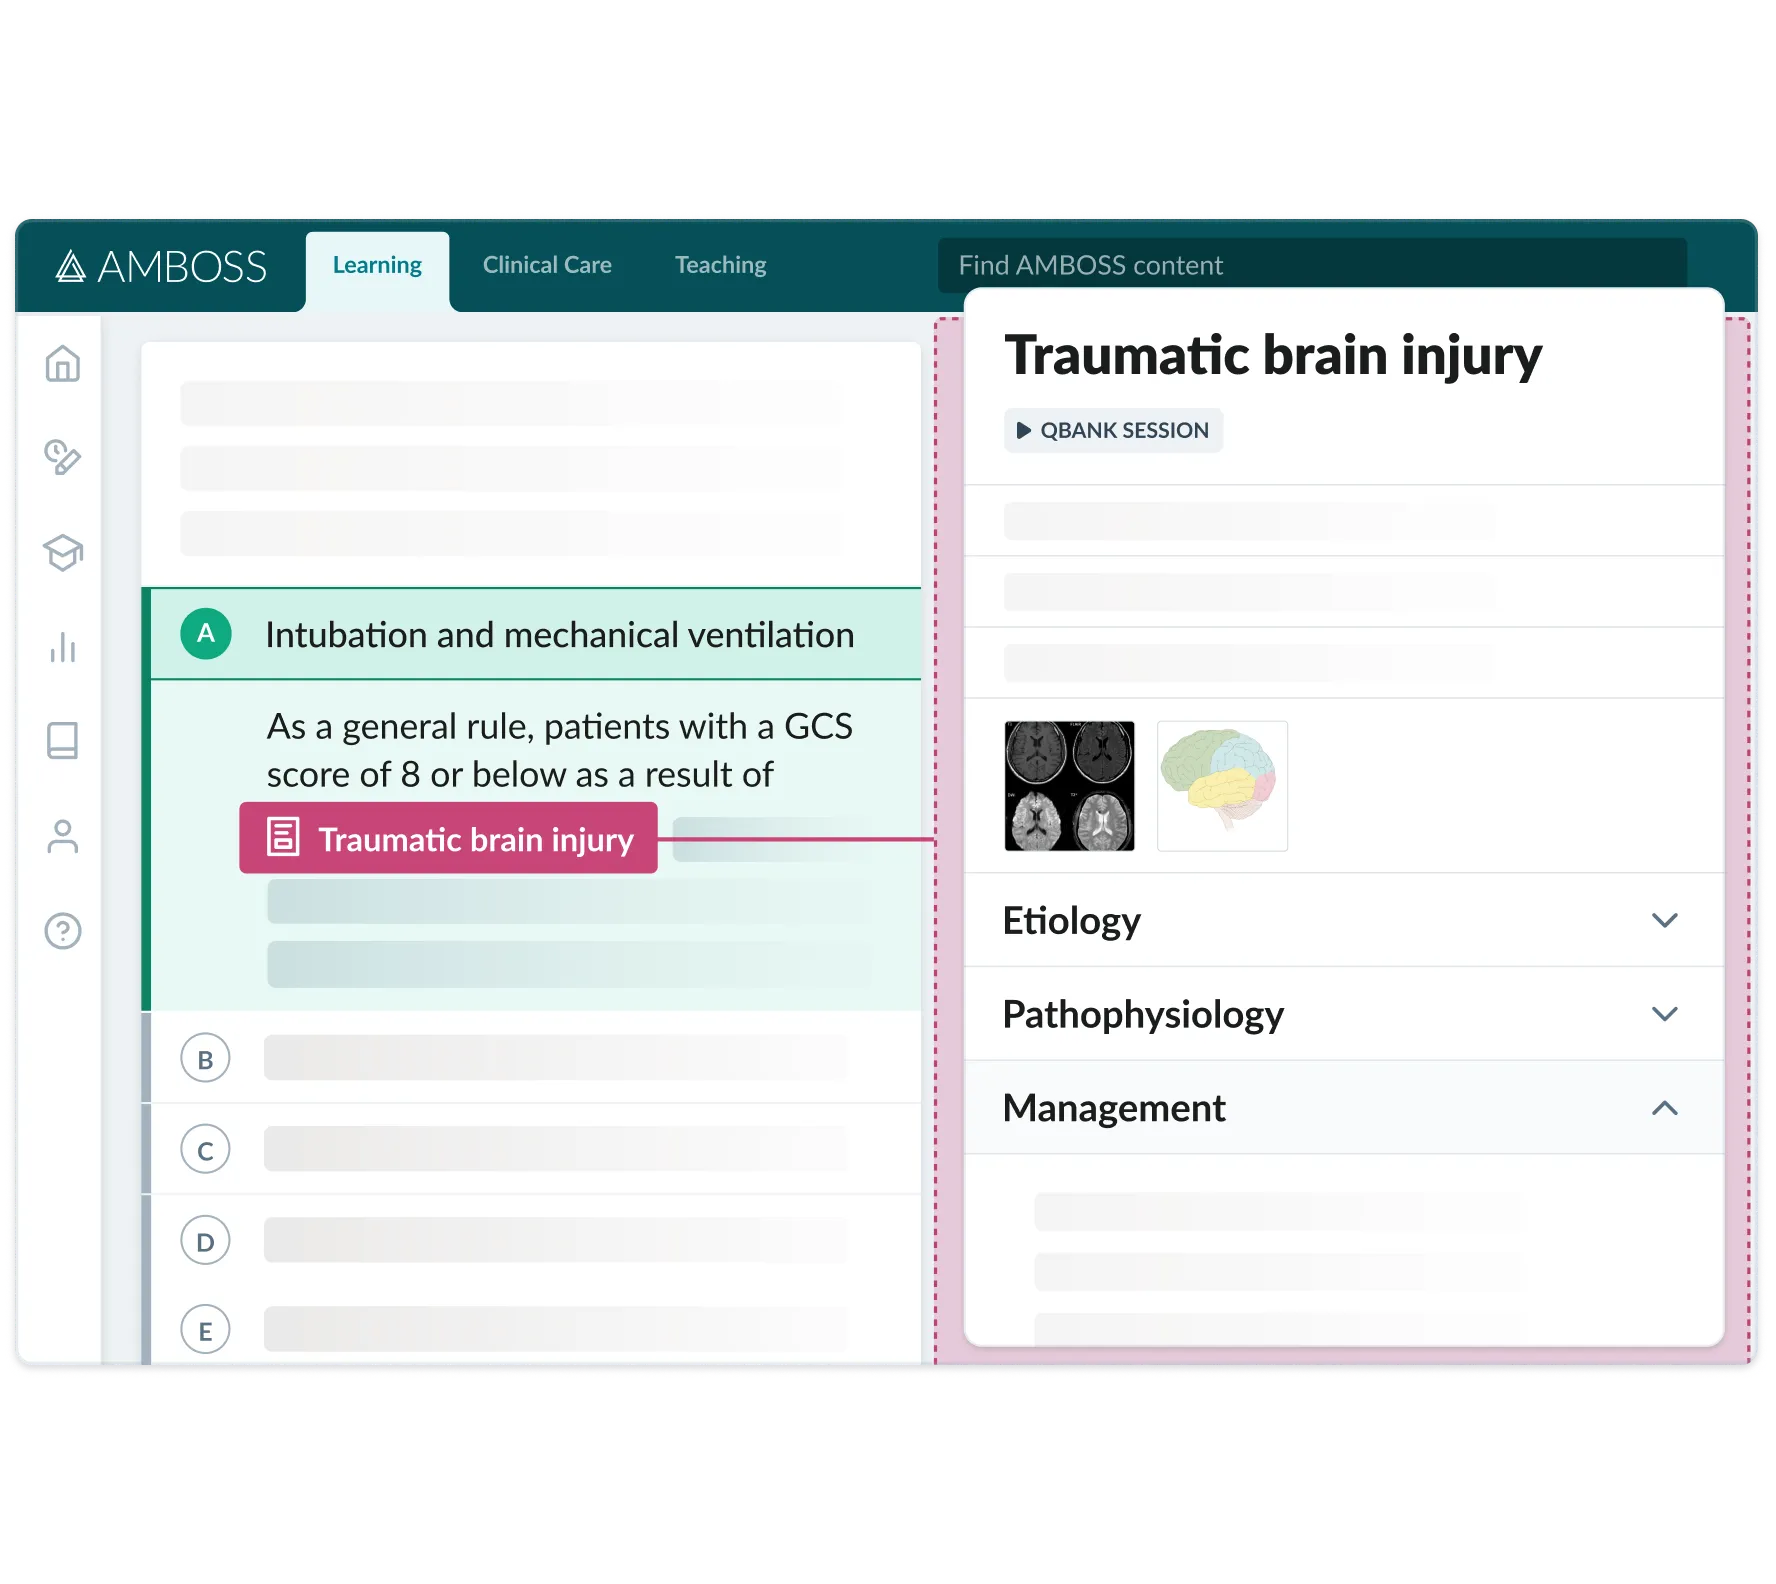Open the user account sidebar icon

(x=63, y=836)
